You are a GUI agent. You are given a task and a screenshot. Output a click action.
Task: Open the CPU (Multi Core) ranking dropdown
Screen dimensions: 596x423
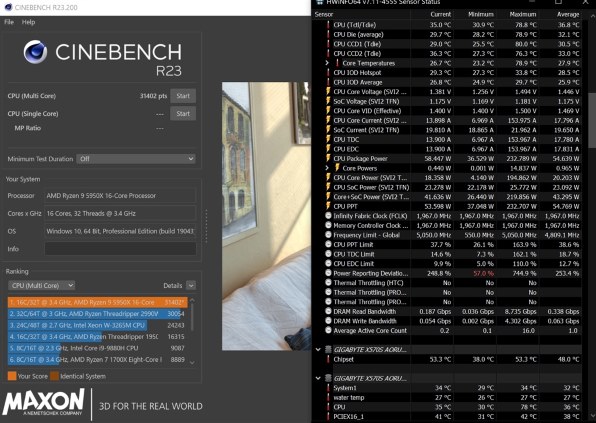(x=41, y=285)
